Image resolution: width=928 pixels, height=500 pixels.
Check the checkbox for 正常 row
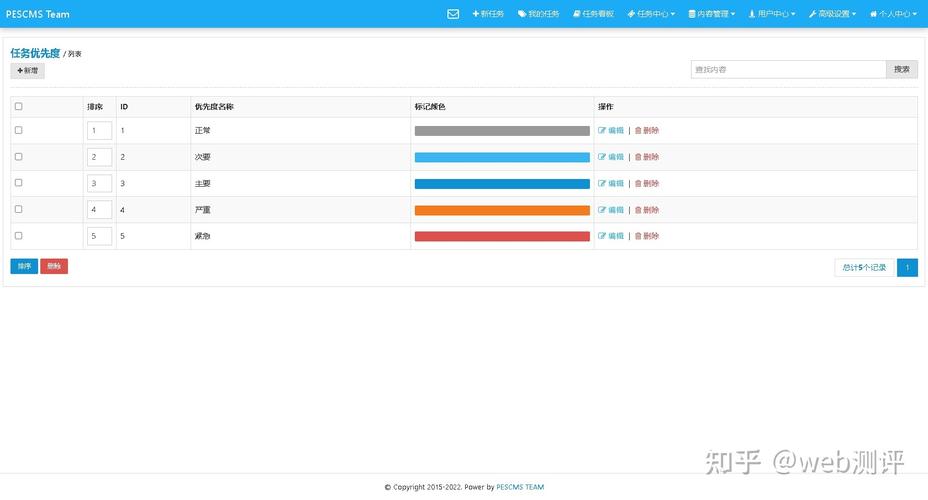[x=18, y=130]
